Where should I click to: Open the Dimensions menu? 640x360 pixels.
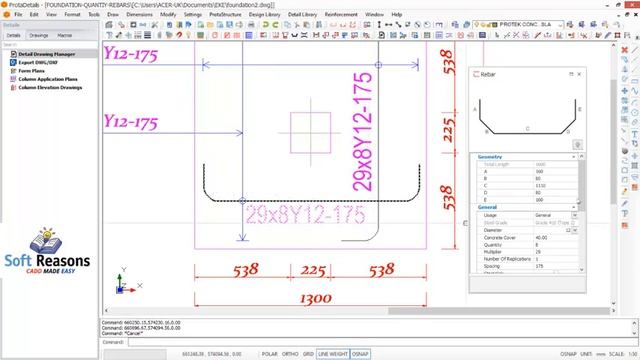(x=139, y=14)
